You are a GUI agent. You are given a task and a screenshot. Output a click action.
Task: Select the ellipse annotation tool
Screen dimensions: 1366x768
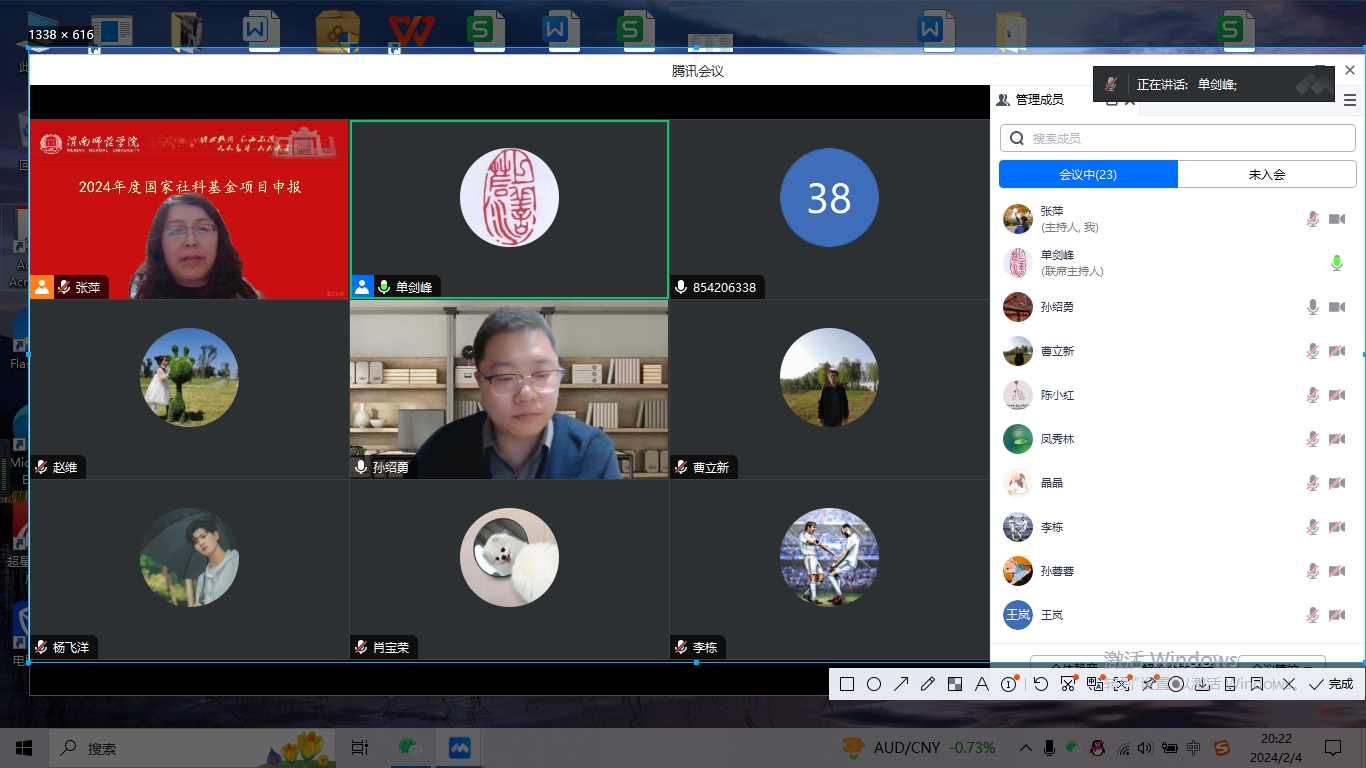coord(874,684)
